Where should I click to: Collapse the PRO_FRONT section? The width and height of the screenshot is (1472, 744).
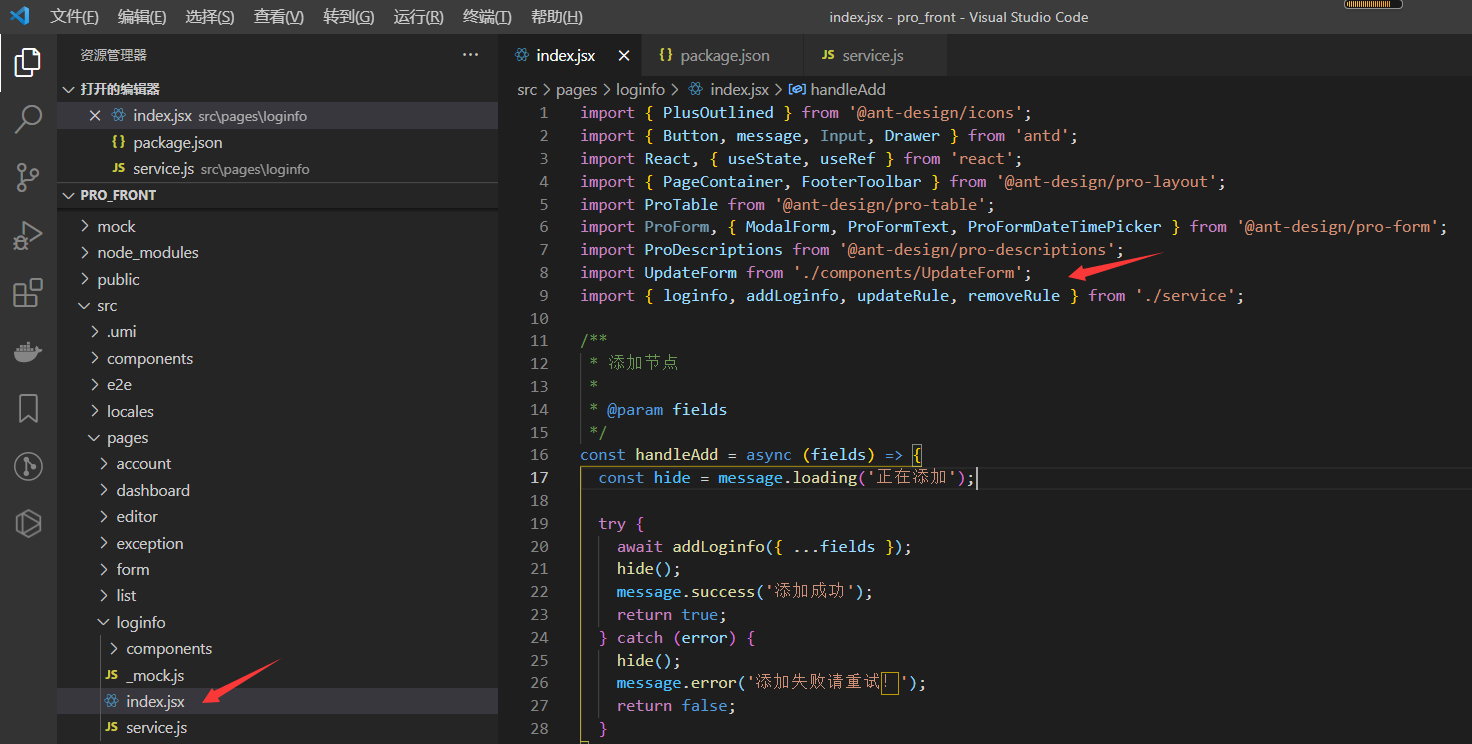[x=278, y=195]
